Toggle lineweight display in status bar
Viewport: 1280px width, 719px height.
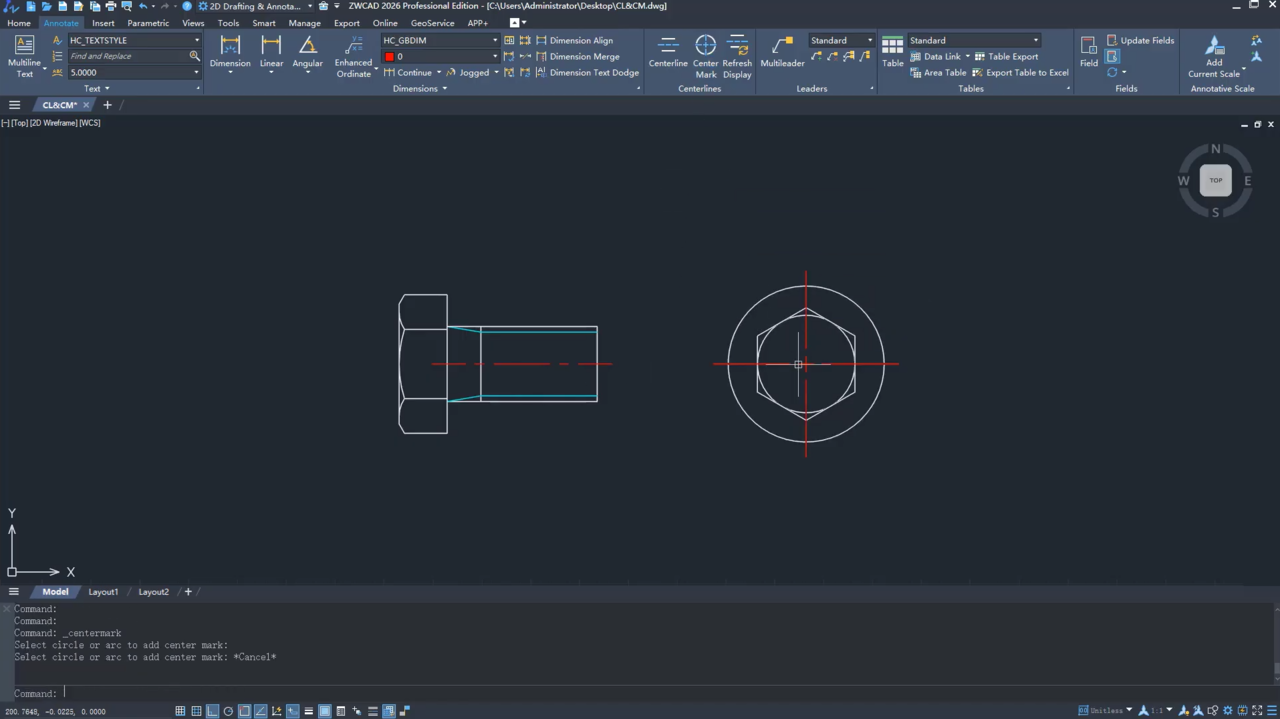point(308,711)
